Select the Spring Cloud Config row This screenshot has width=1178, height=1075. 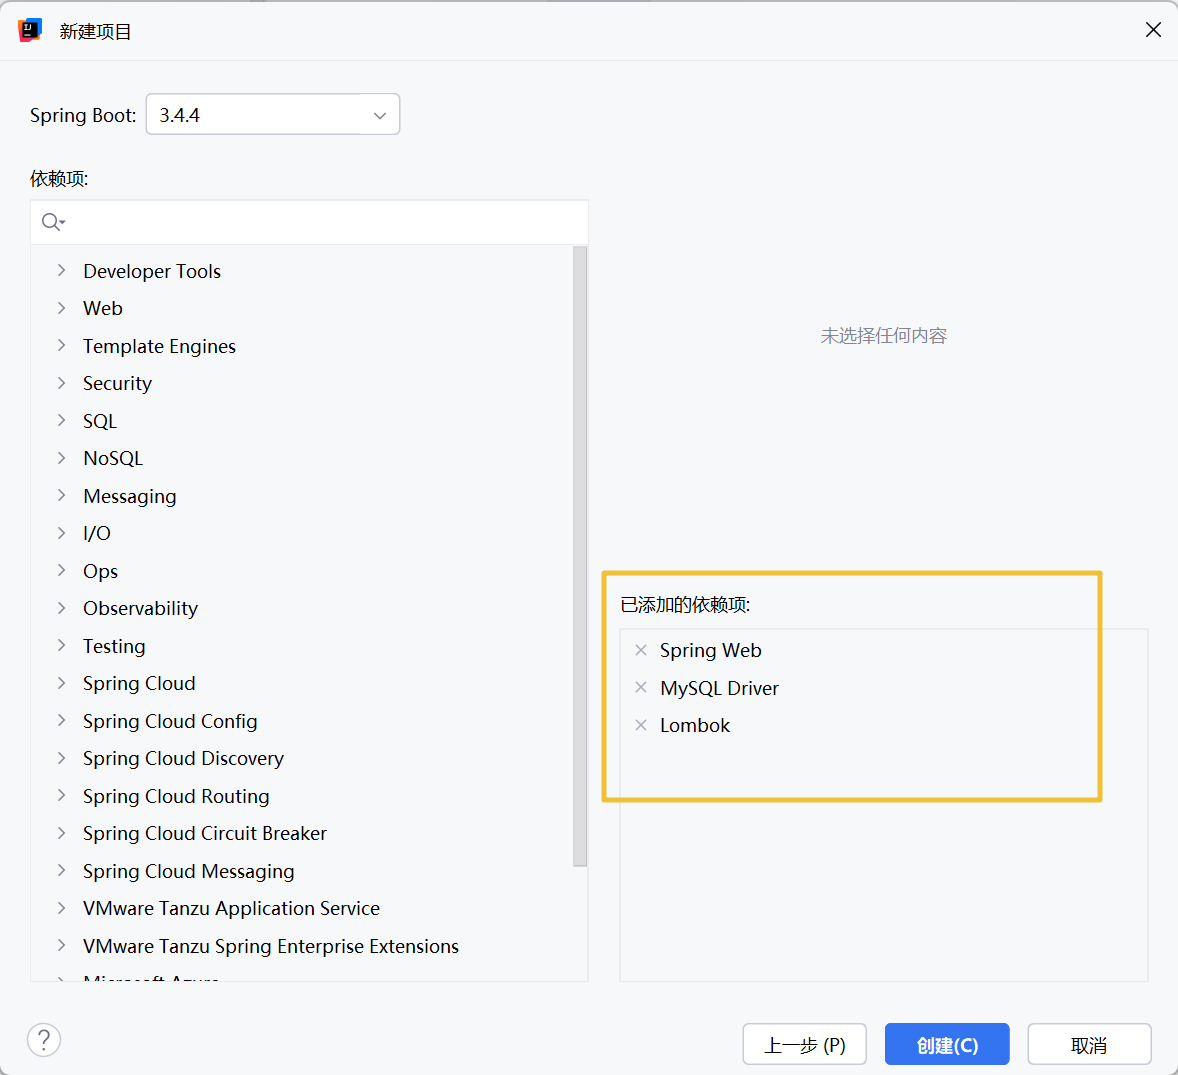[x=302, y=721]
